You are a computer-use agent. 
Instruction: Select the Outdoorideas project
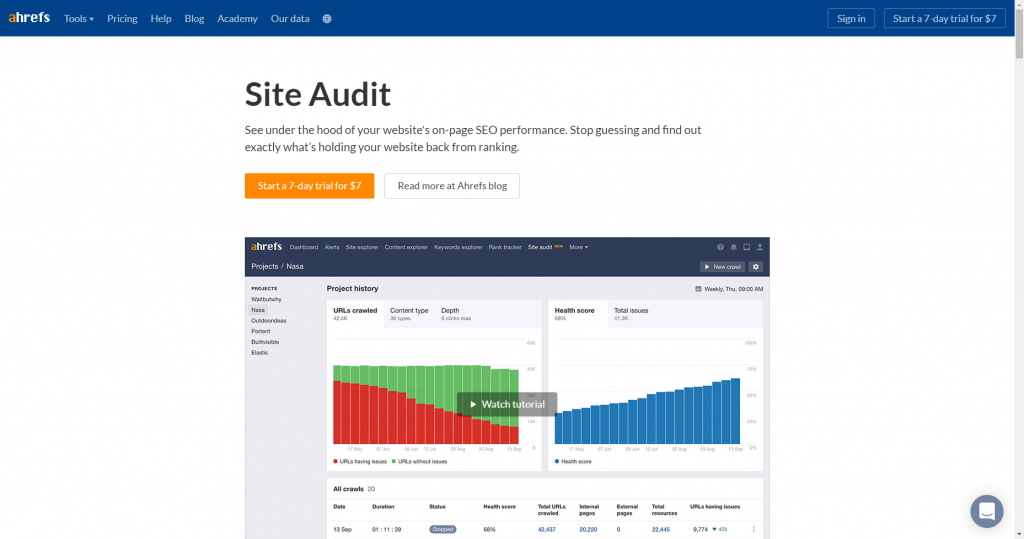click(x=269, y=321)
